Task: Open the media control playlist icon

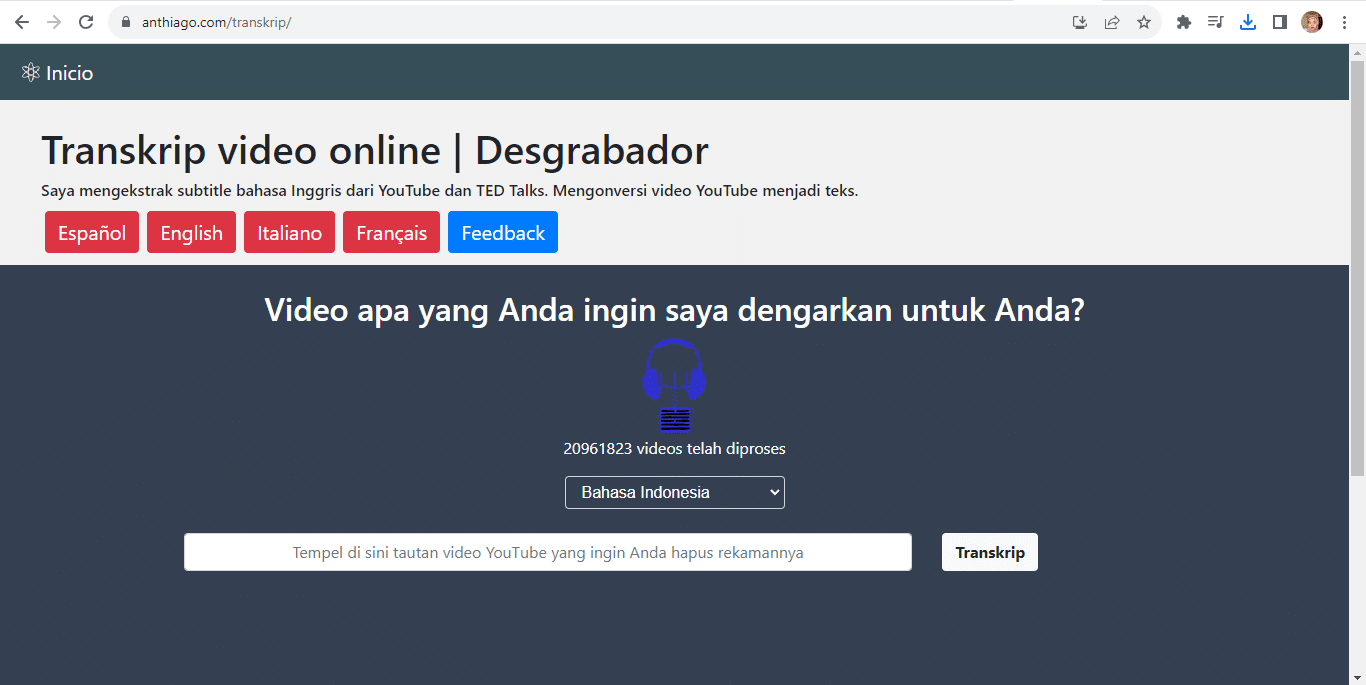Action: [1215, 22]
